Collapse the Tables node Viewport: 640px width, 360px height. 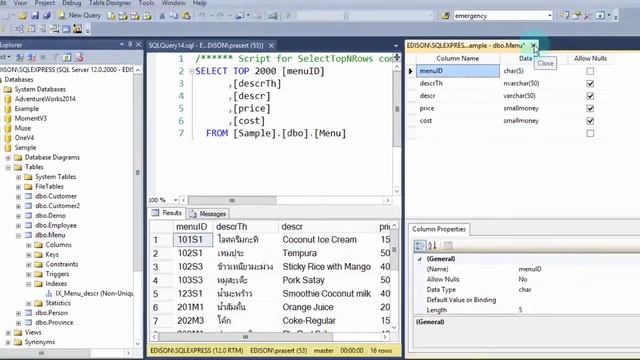[x=8, y=167]
